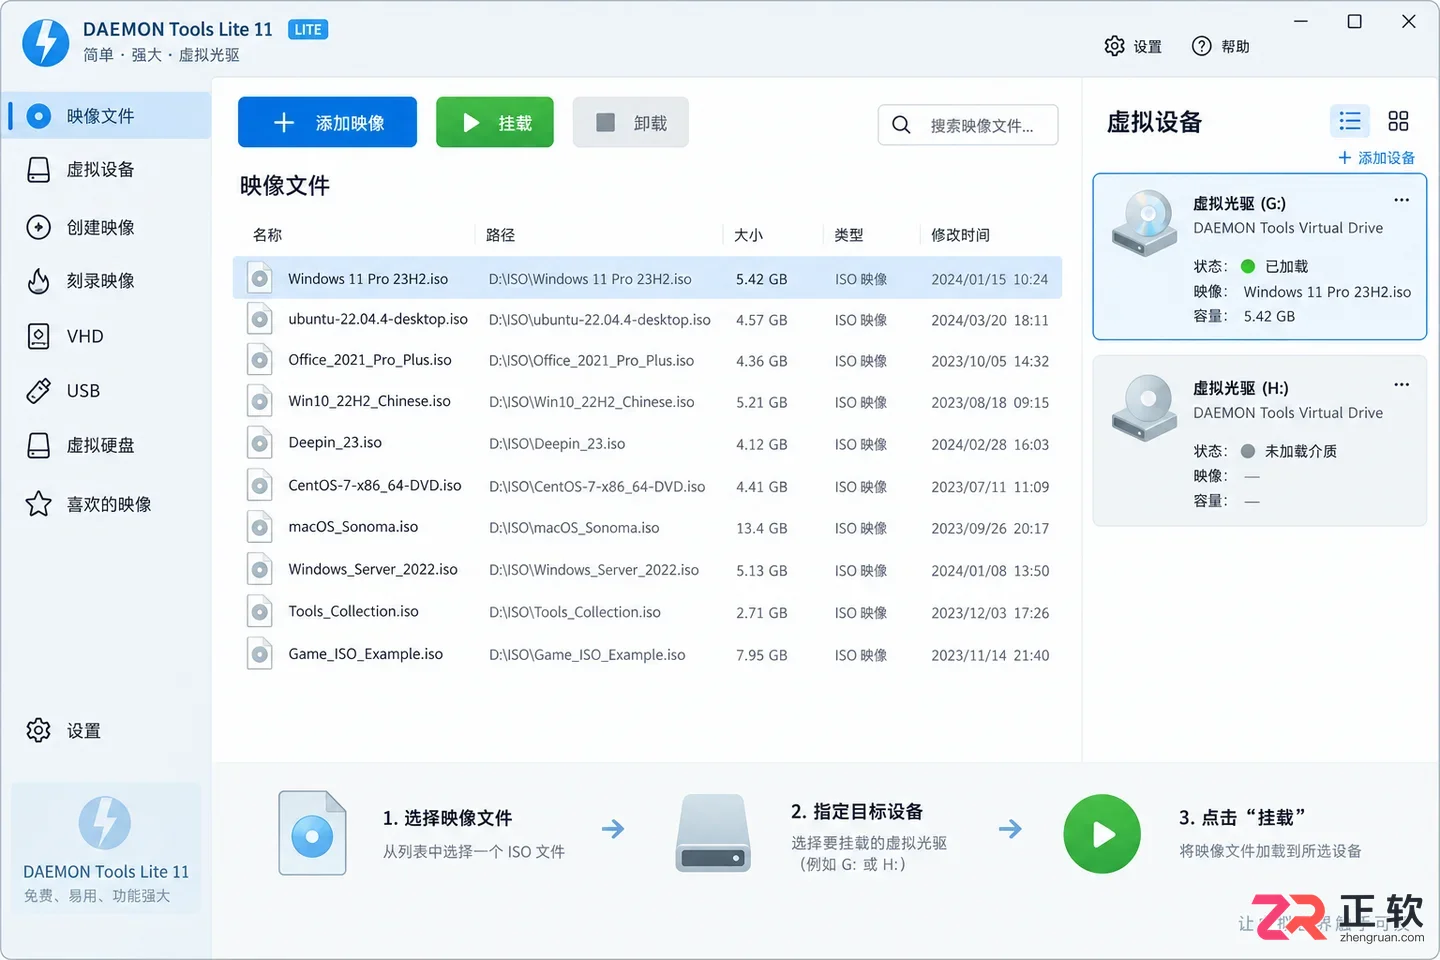Click disc icon of Windows_Server_2022.iso
The image size is (1440, 960).
260,570
